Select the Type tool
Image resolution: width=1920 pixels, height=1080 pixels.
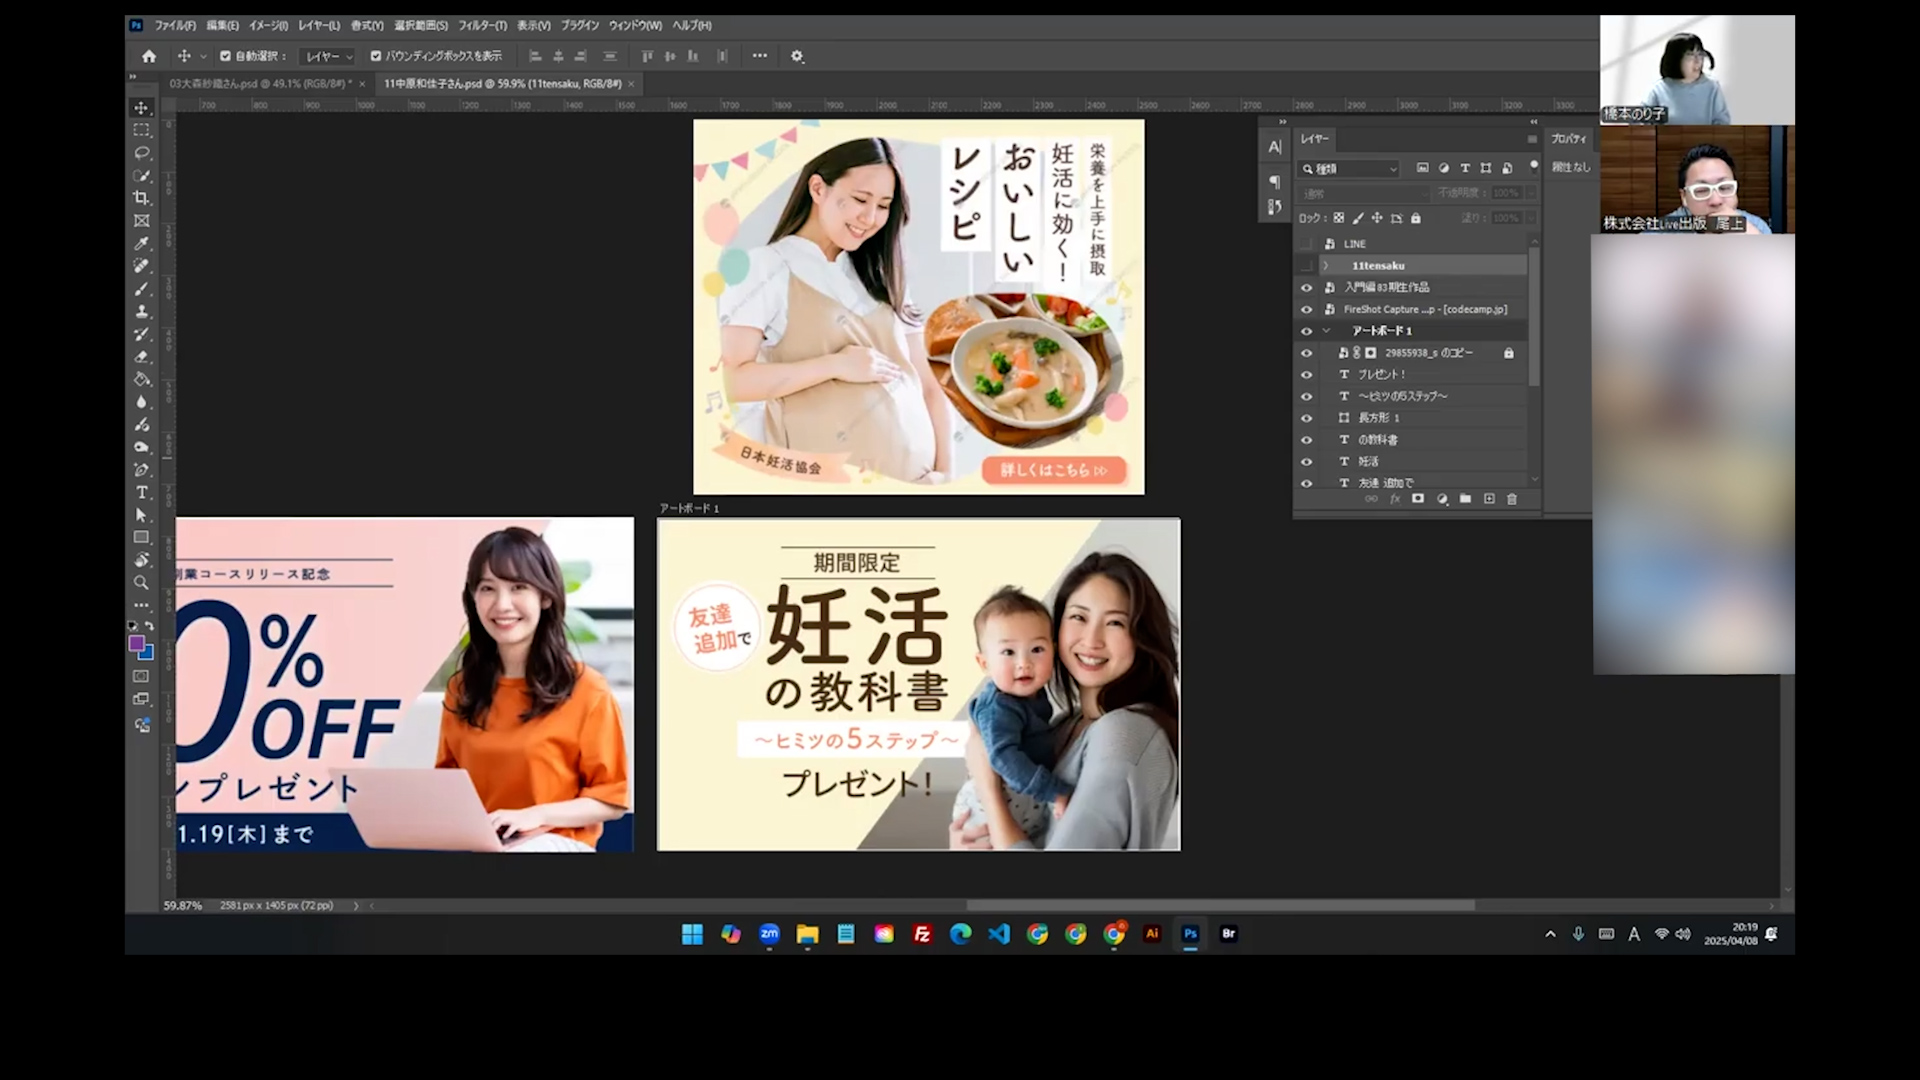[x=141, y=492]
